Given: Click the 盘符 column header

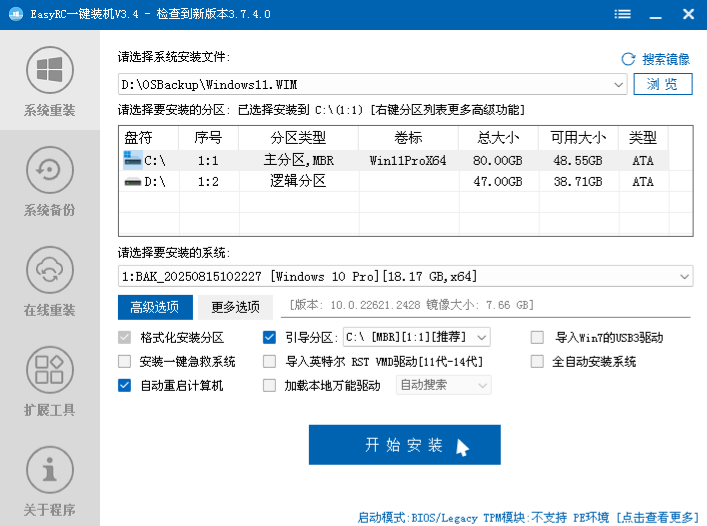Looking at the screenshot, I should point(149,138).
